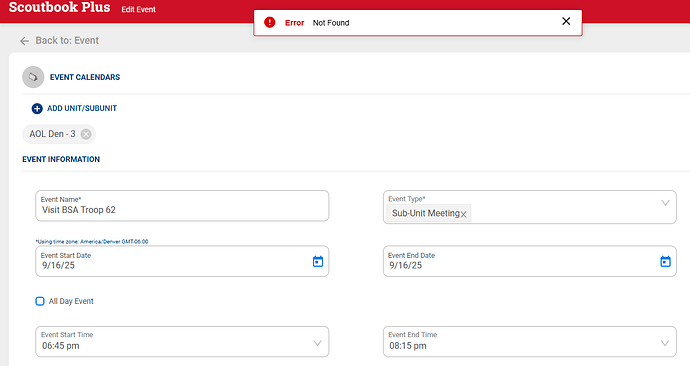Click the plus icon for Add Unit/Subunit
Viewport: 690px width, 366px height.
37,108
